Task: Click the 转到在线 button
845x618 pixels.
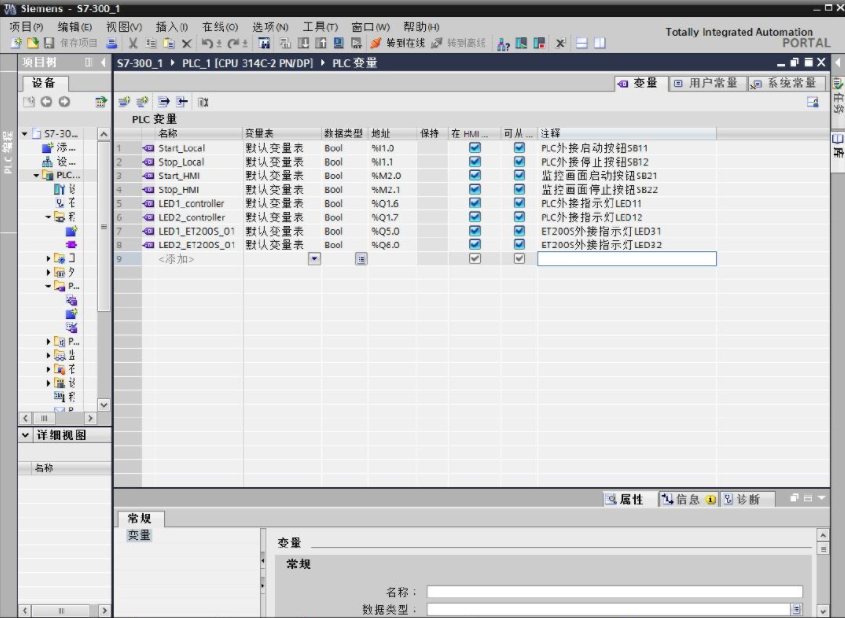Action: point(398,43)
